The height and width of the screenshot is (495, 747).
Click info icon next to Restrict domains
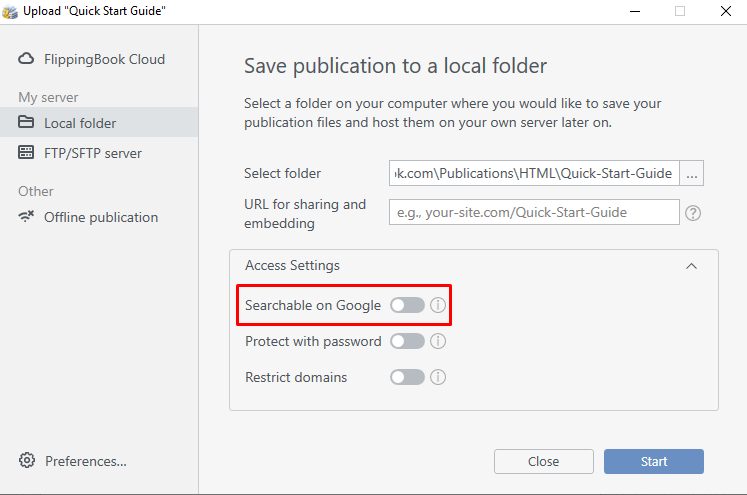click(438, 377)
